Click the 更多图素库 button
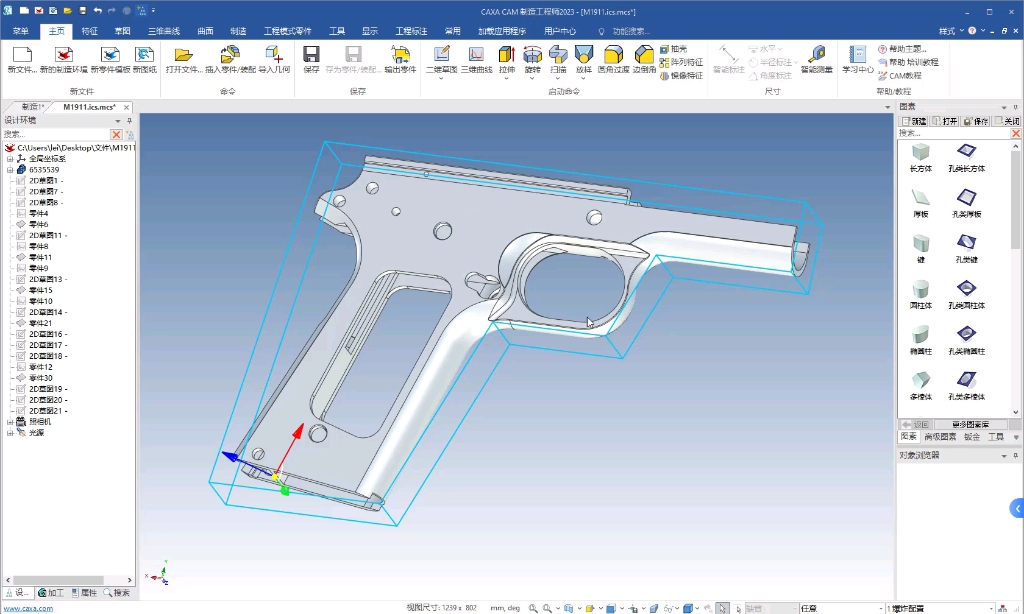The width and height of the screenshot is (1024, 614). click(970, 425)
